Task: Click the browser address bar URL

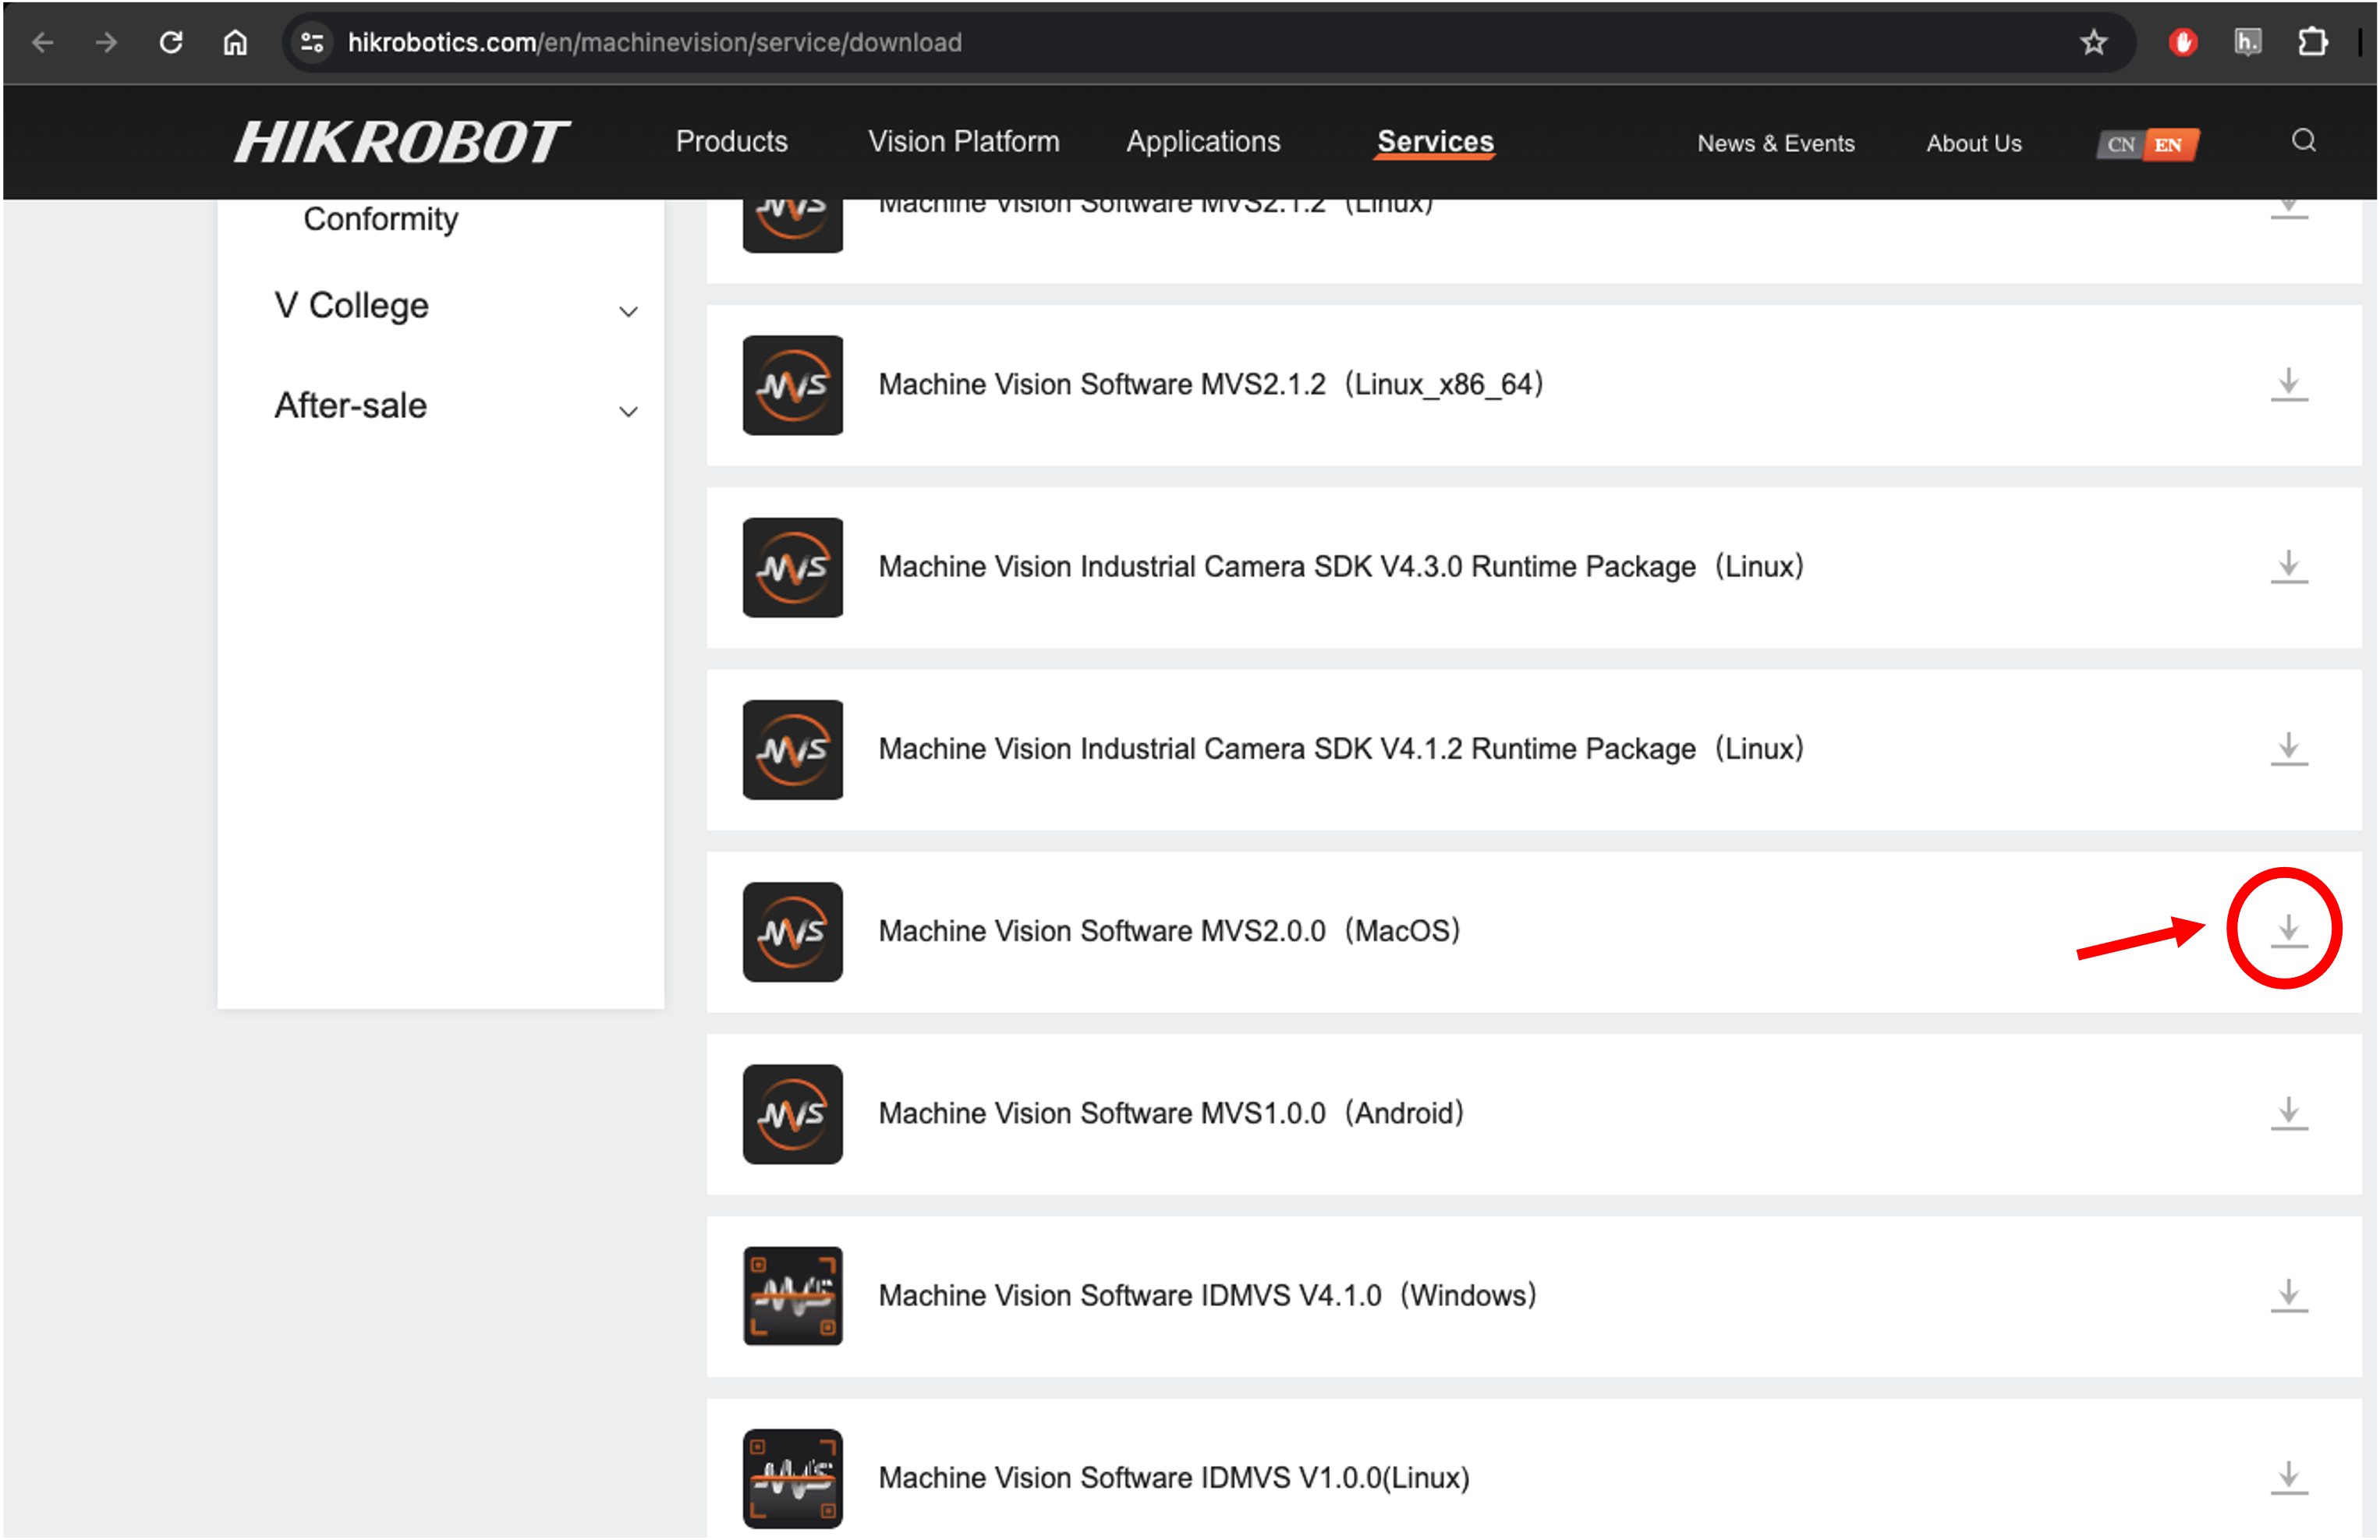Action: coord(654,42)
